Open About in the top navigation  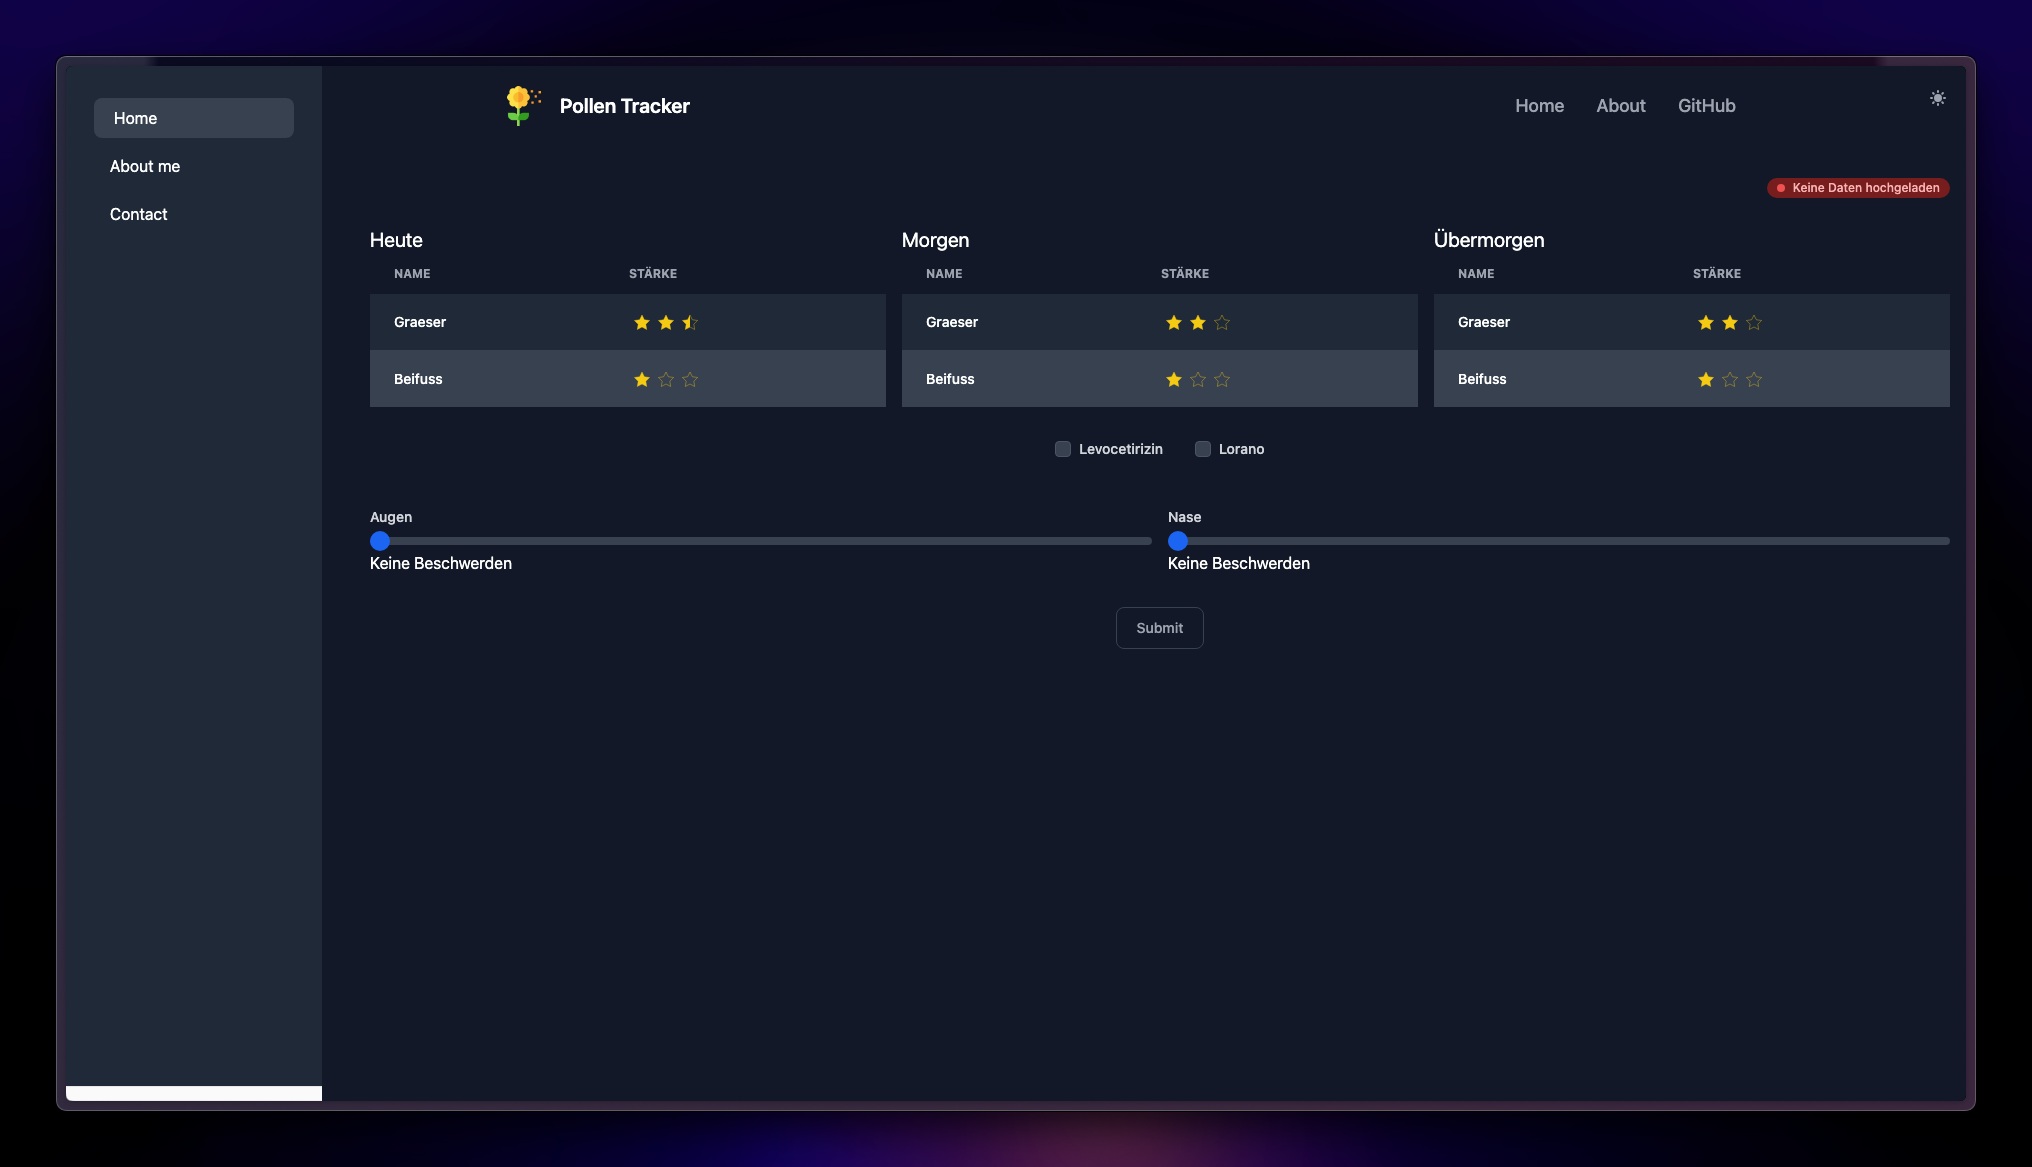coord(1620,106)
